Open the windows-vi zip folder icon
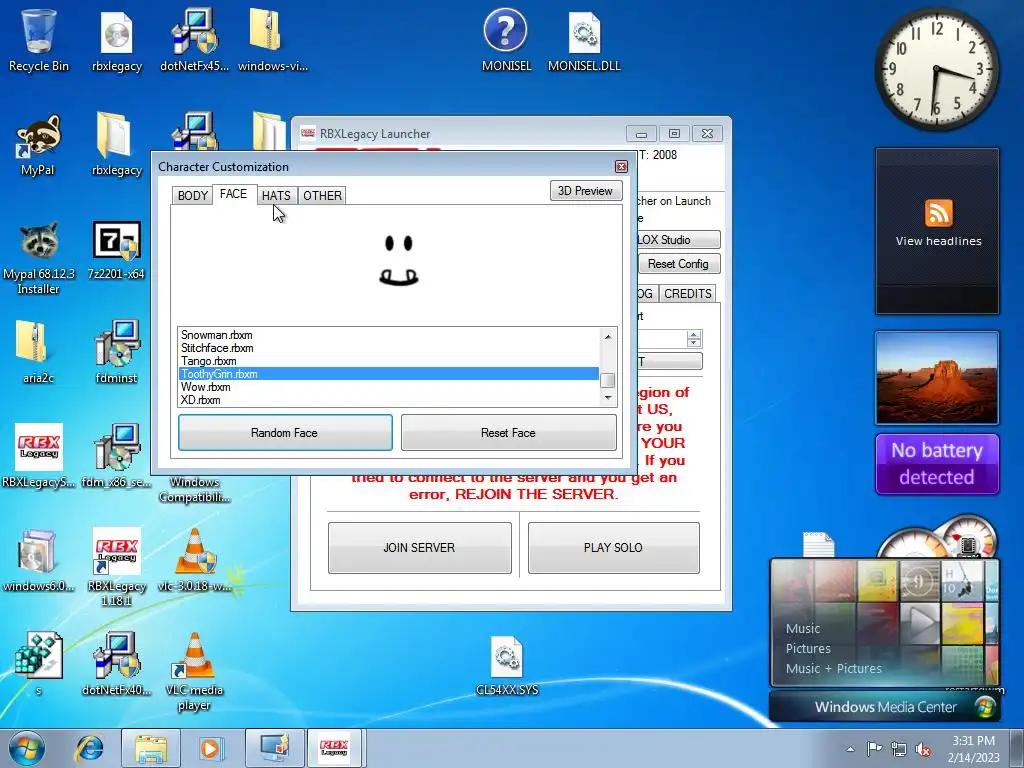Image resolution: width=1024 pixels, height=768 pixels. tap(272, 40)
